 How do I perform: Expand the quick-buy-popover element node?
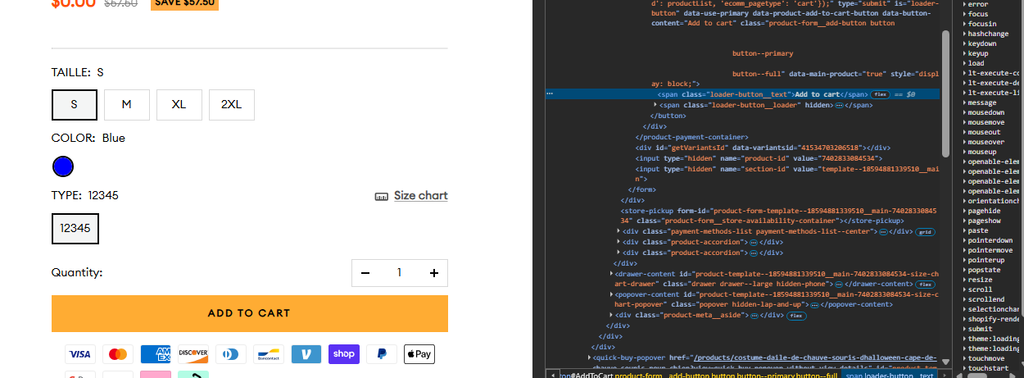(590, 358)
